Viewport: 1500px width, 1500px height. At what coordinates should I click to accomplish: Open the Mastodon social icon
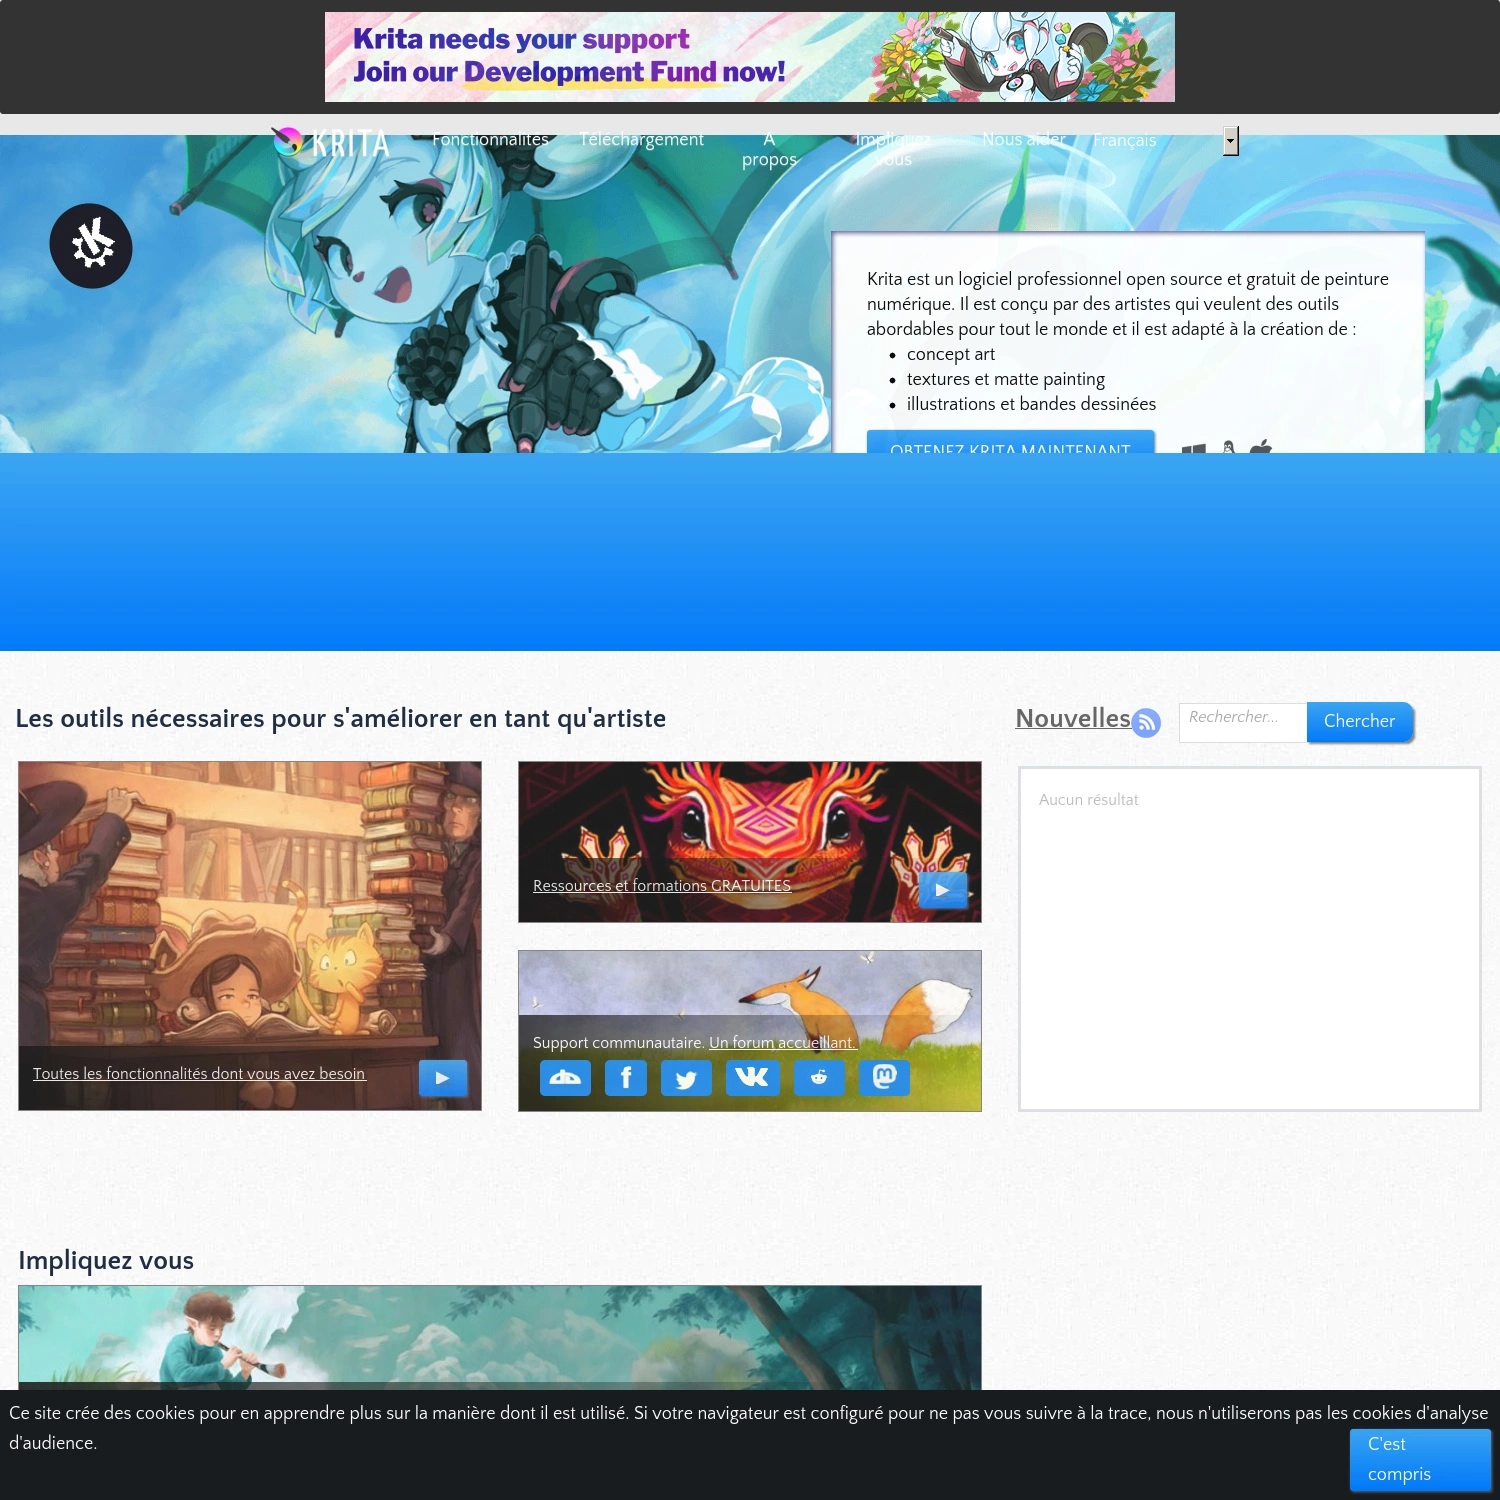(x=884, y=1078)
